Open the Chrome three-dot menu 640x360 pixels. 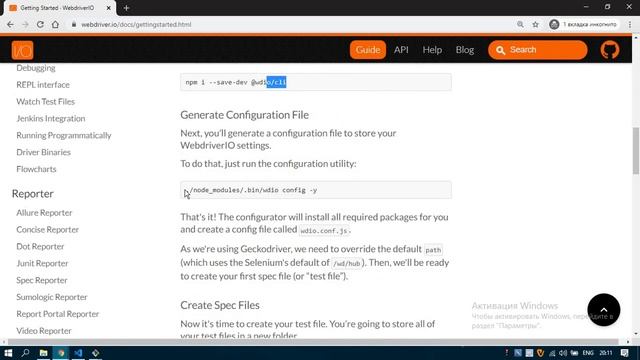point(630,24)
